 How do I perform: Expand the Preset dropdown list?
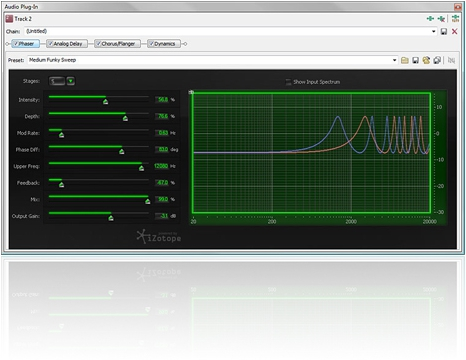click(394, 60)
